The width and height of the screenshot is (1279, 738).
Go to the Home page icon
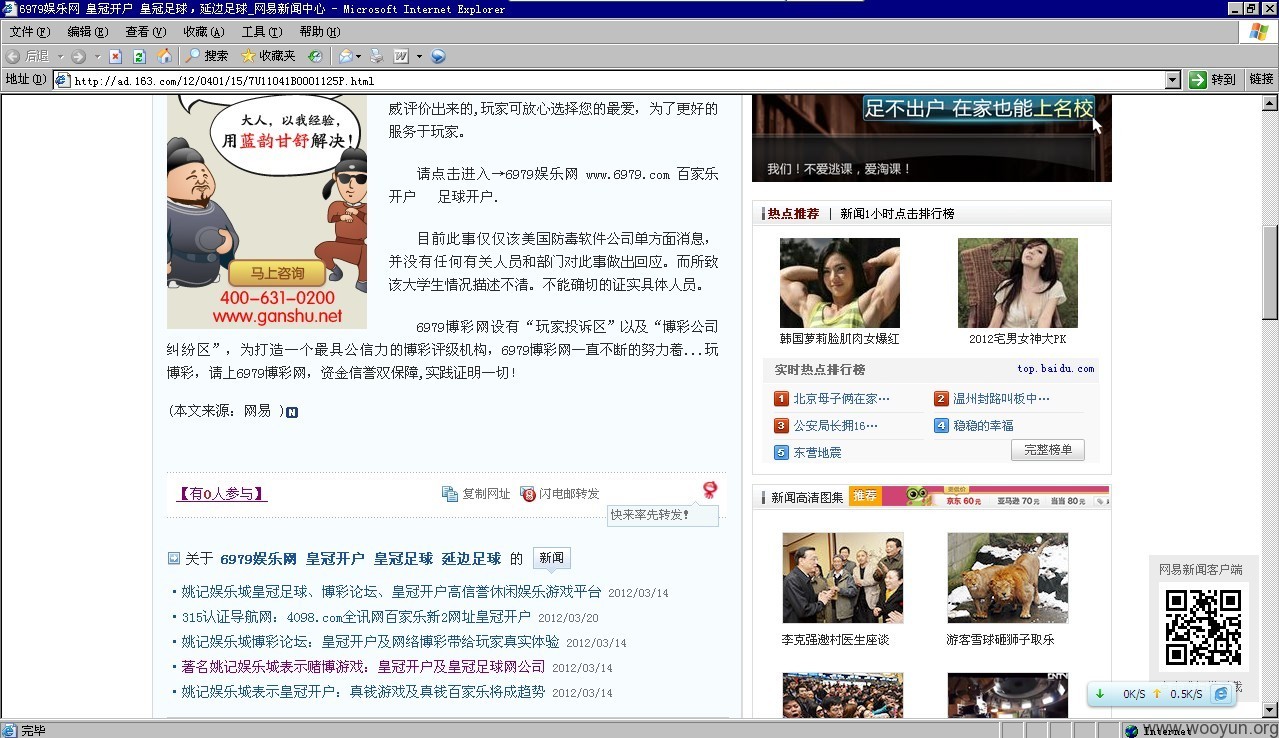164,56
